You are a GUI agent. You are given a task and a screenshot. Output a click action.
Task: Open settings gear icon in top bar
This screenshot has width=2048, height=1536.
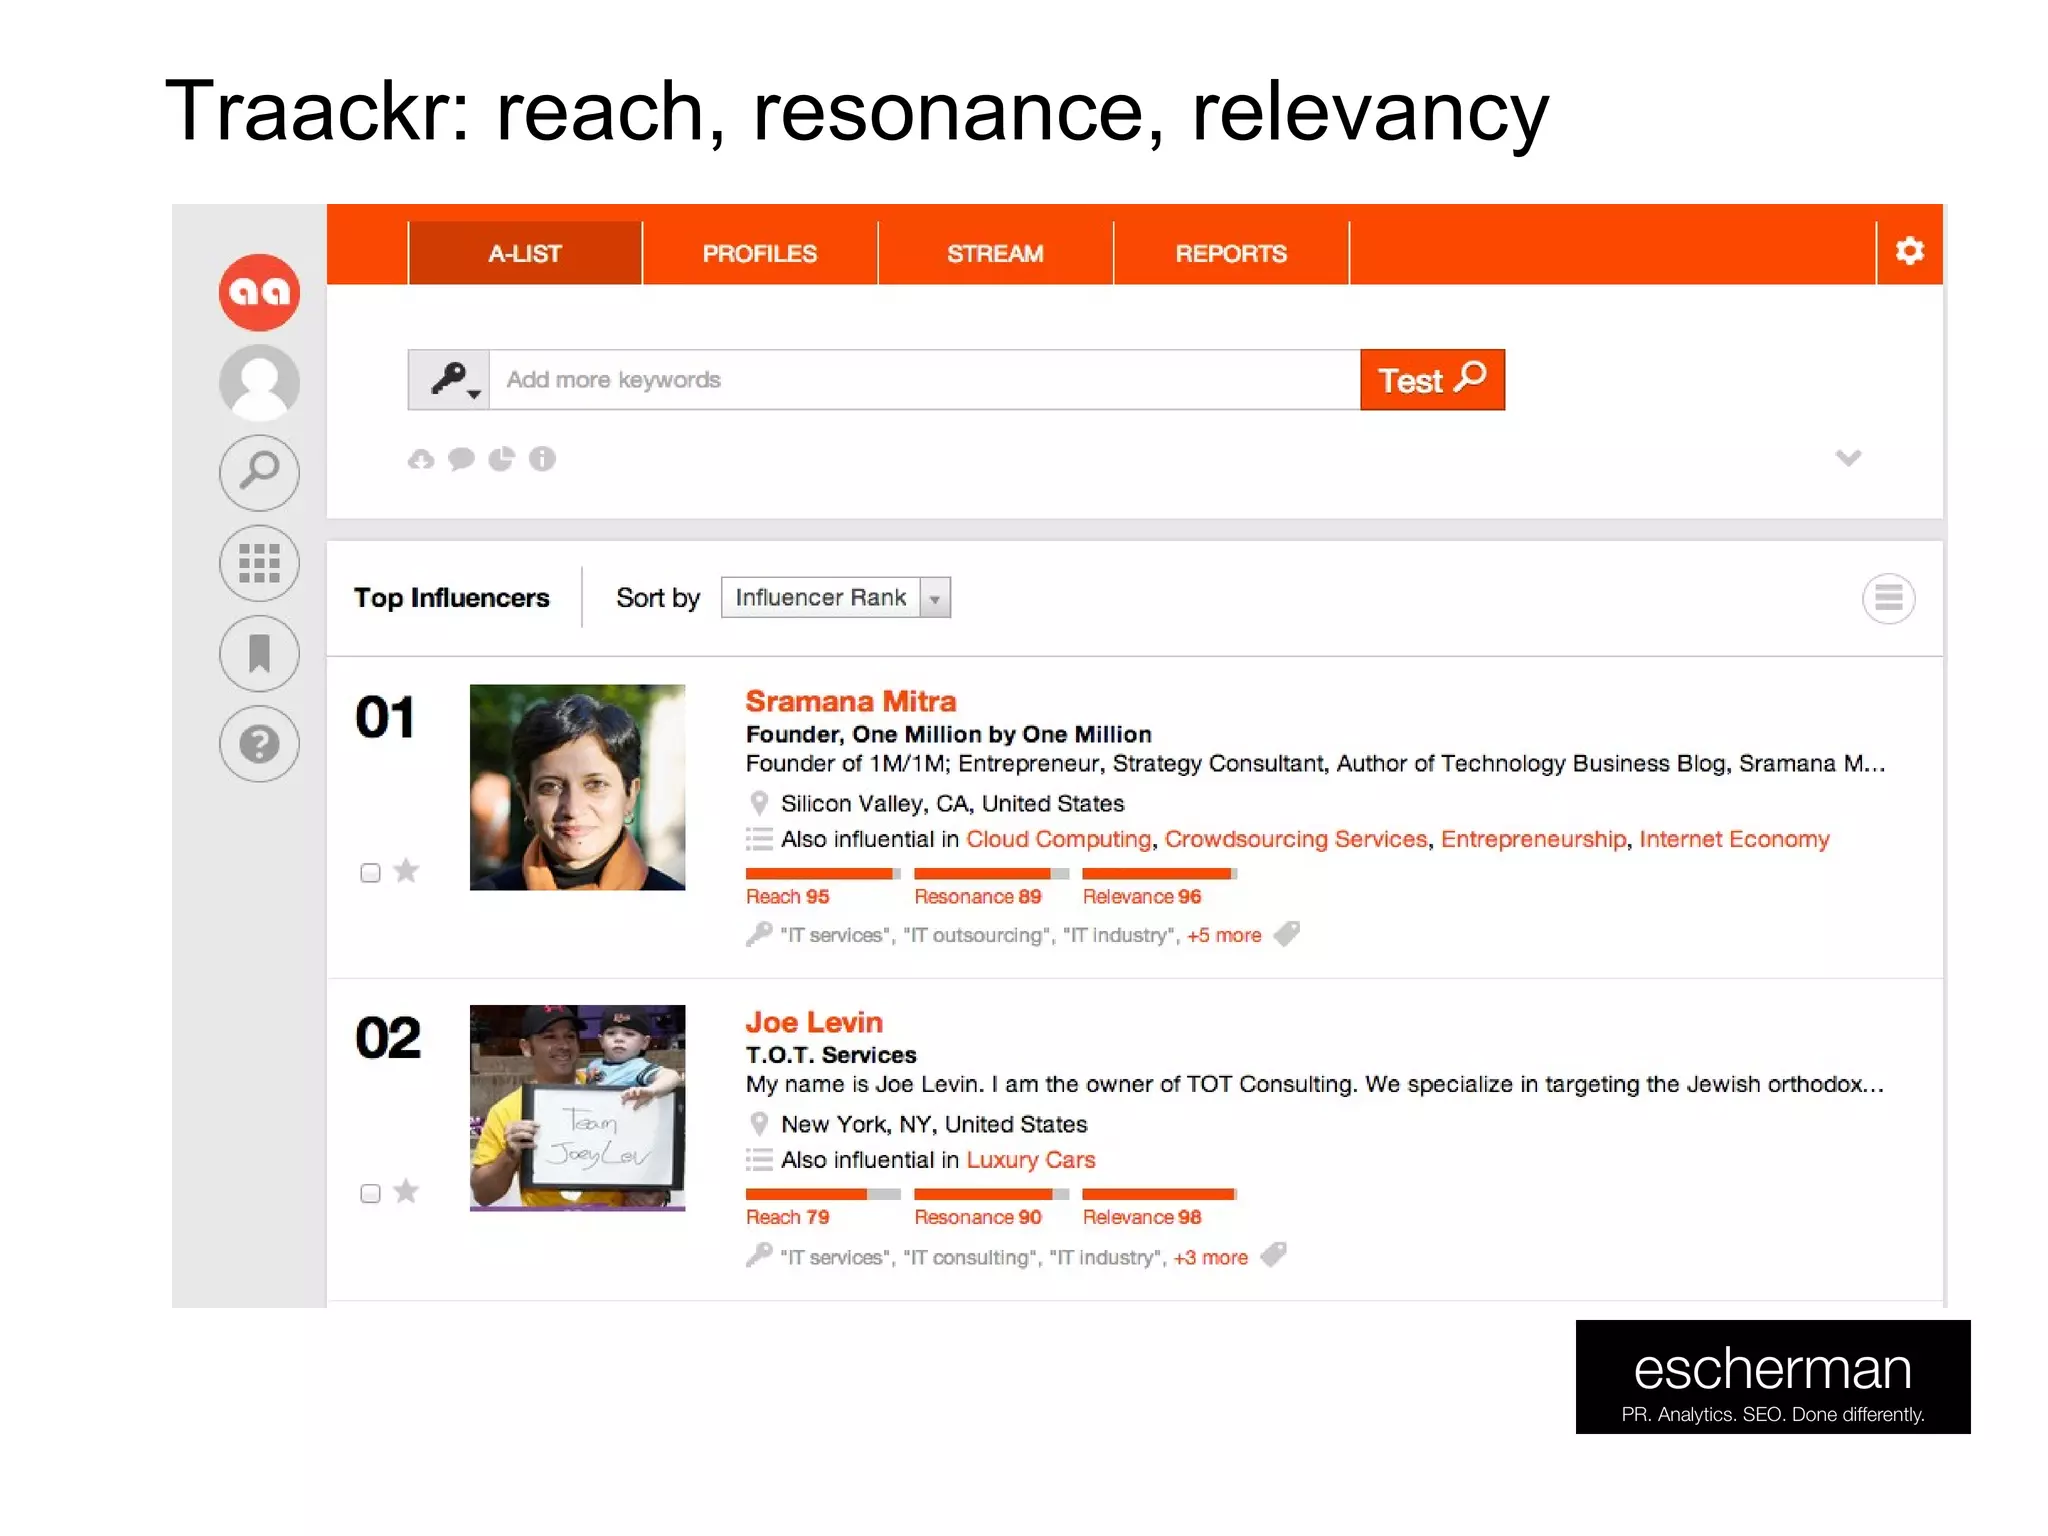(1909, 251)
